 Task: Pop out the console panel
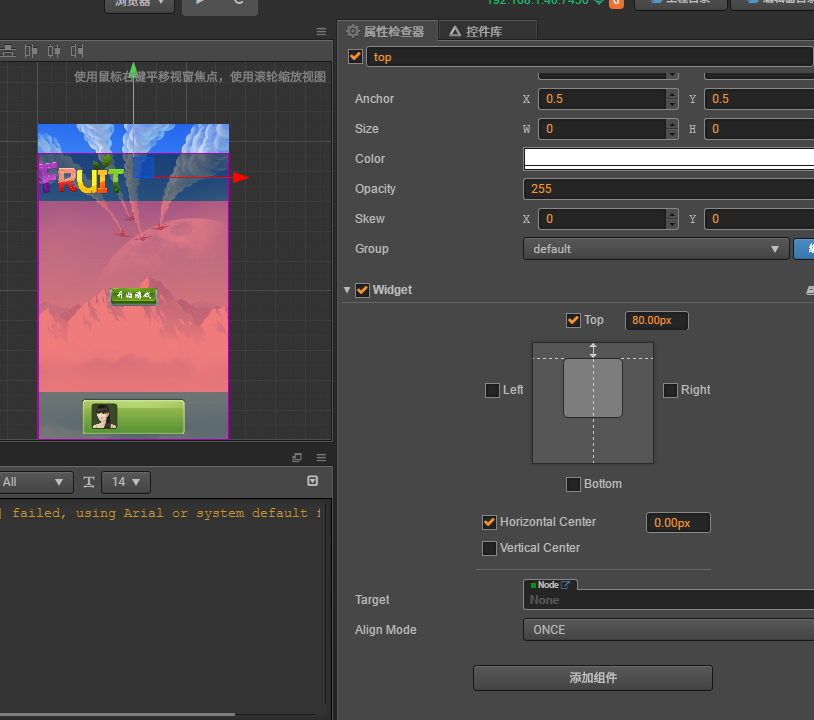coord(297,457)
